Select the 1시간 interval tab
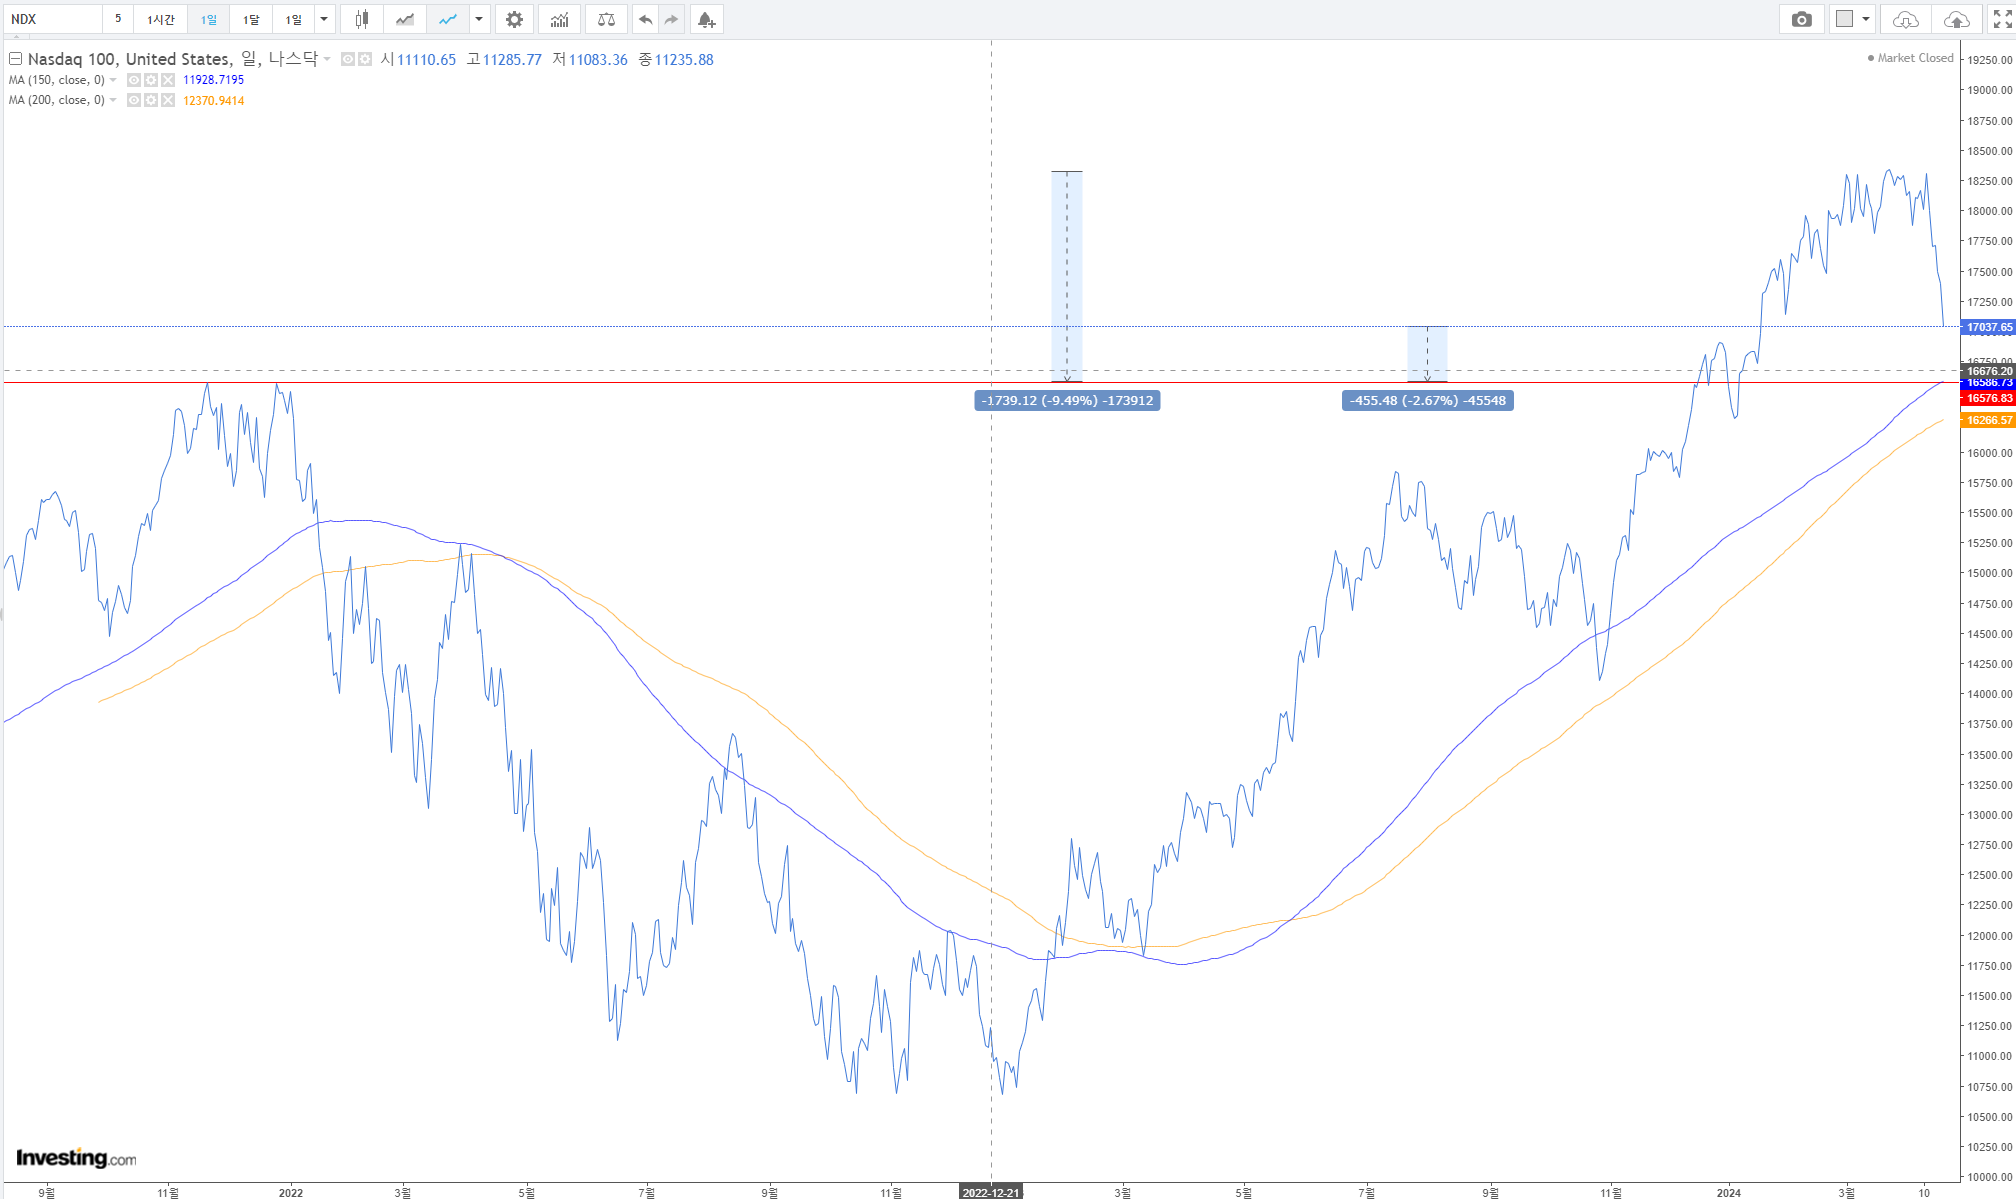 [160, 19]
